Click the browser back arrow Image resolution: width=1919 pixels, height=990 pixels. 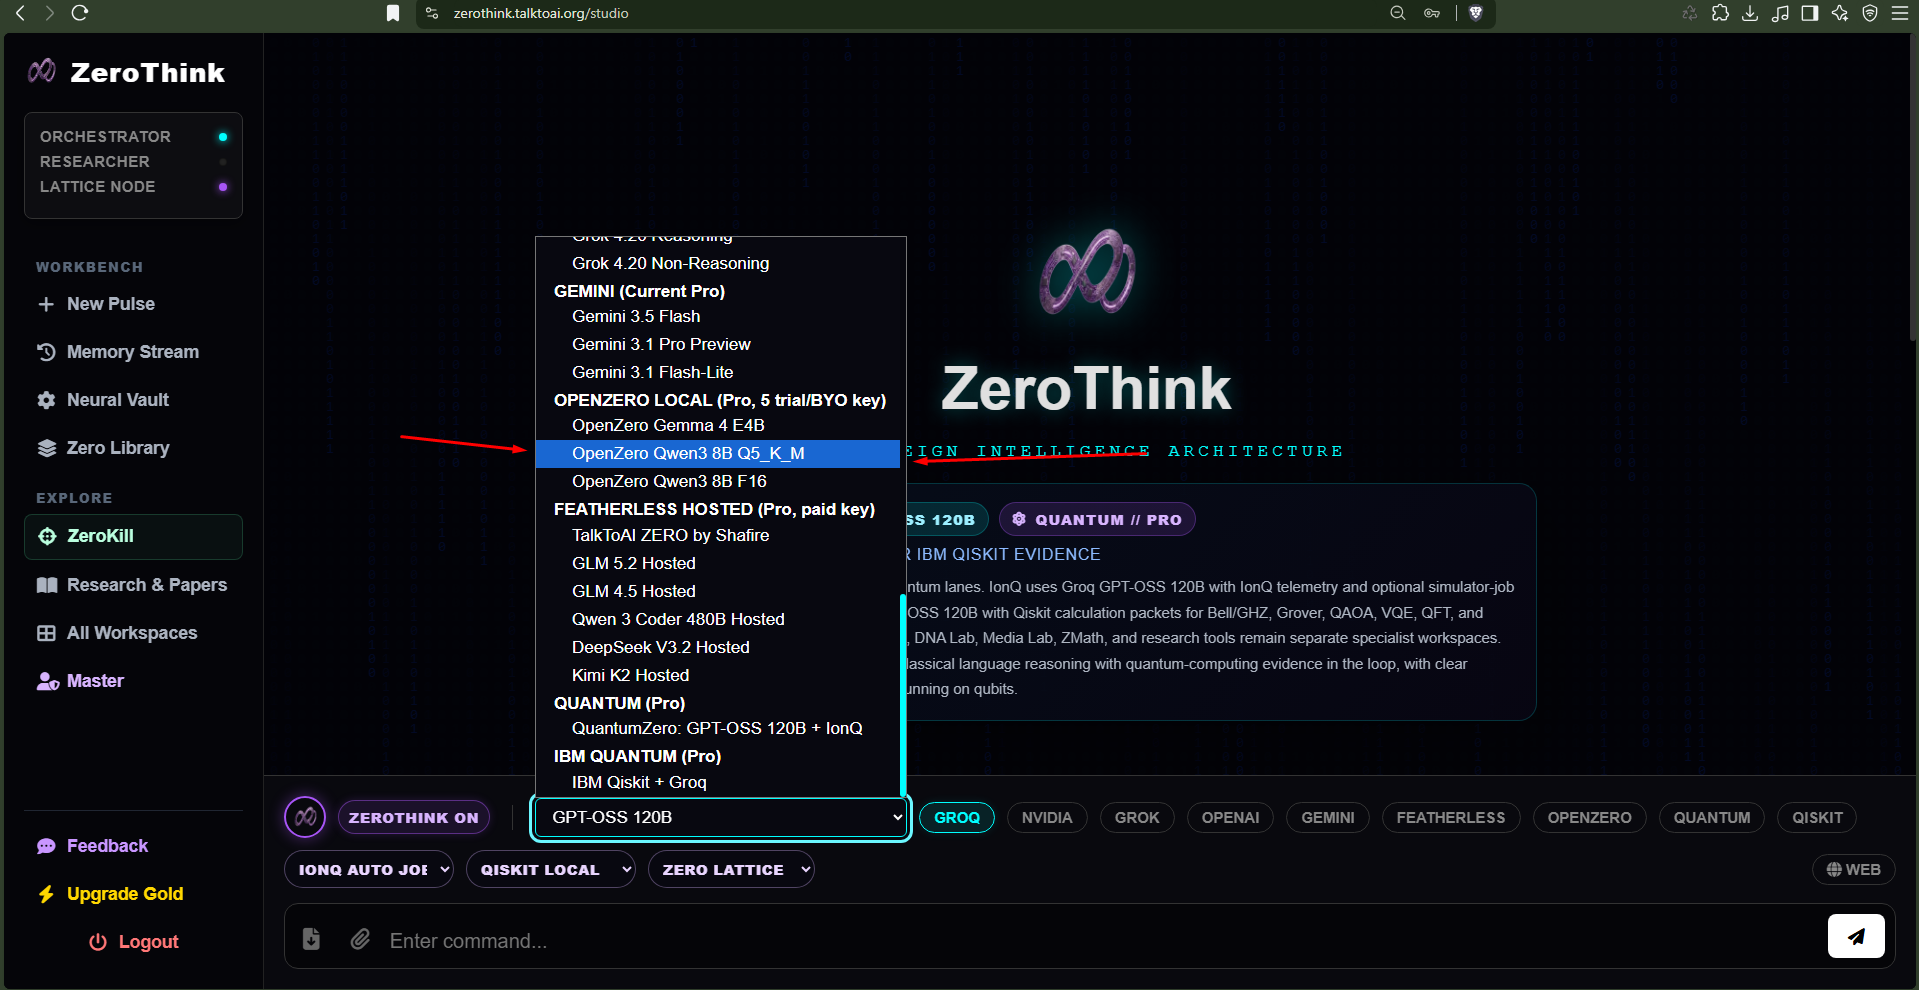point(20,13)
